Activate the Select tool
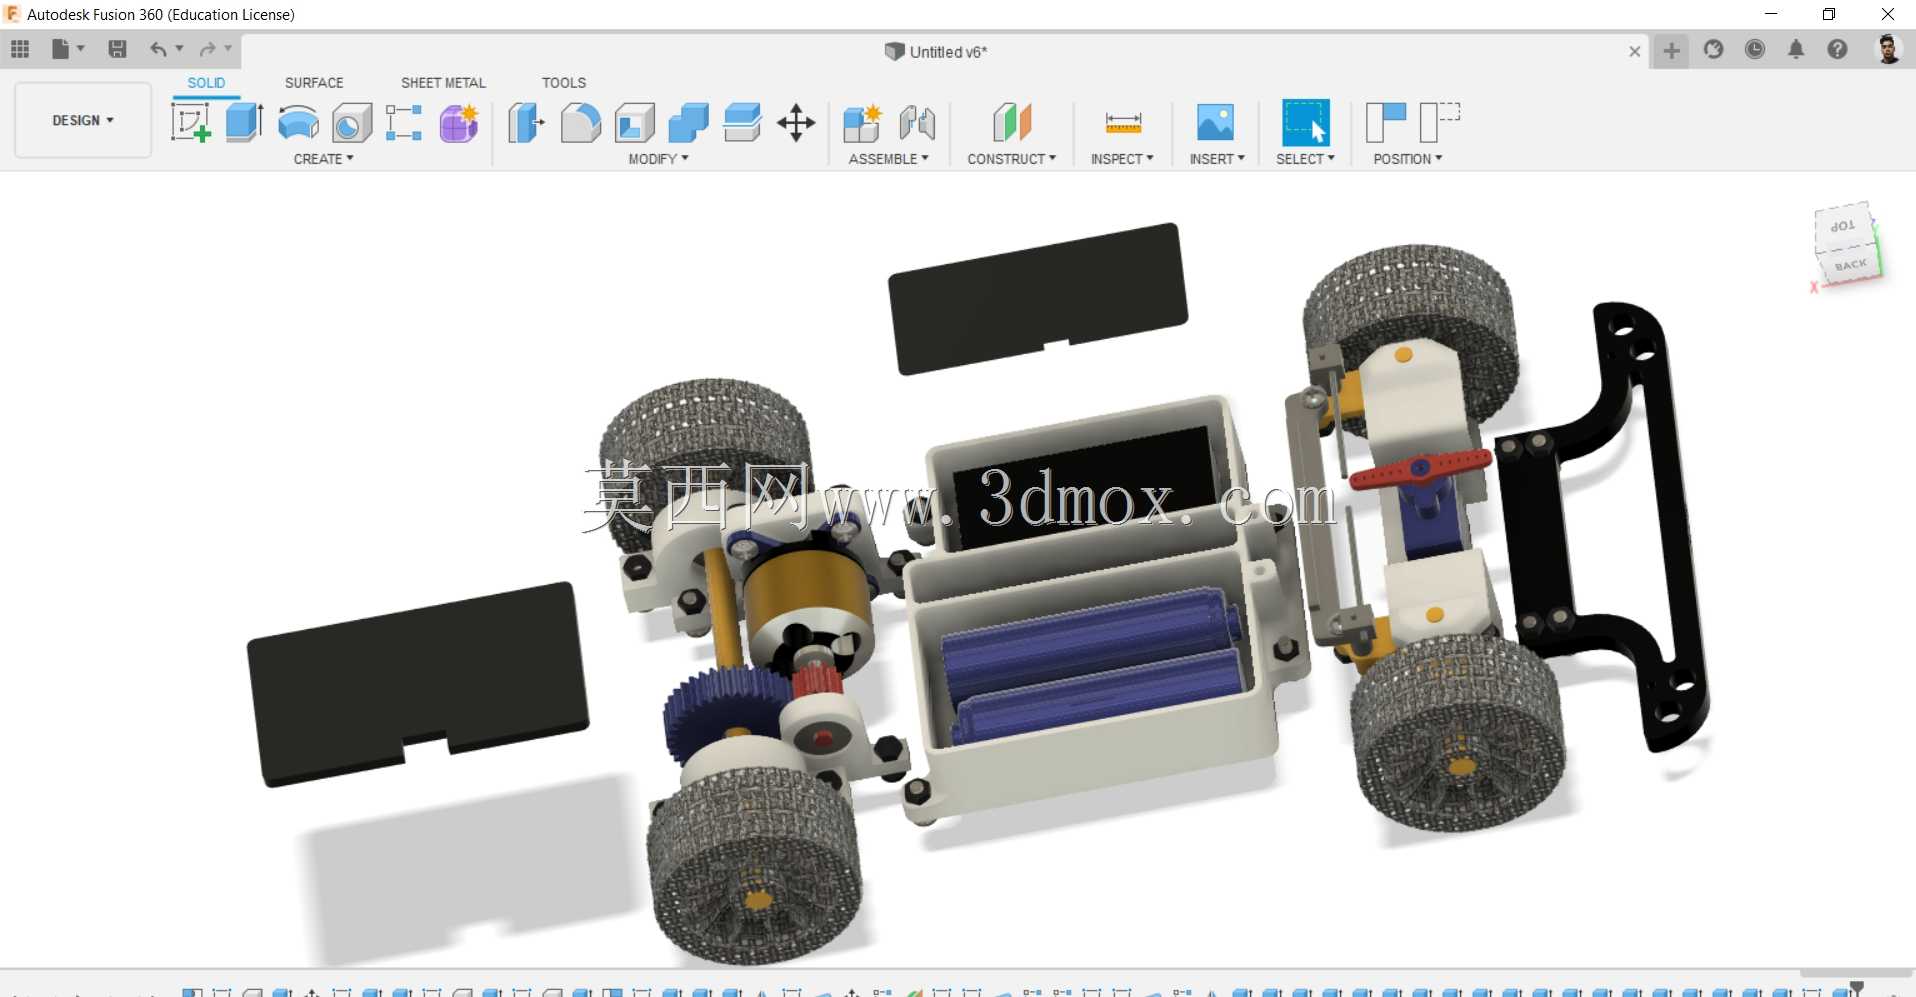The width and height of the screenshot is (1916, 997). (1306, 123)
